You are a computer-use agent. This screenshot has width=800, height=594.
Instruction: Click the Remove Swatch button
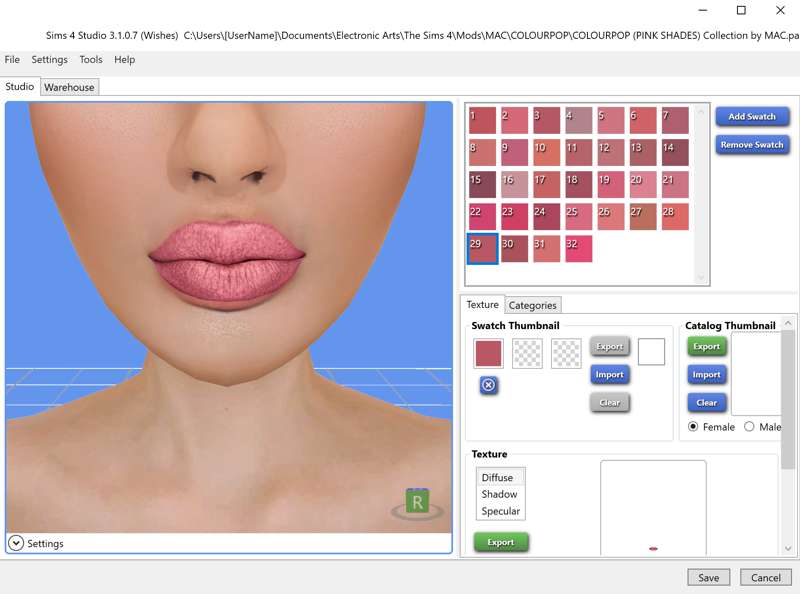752,145
